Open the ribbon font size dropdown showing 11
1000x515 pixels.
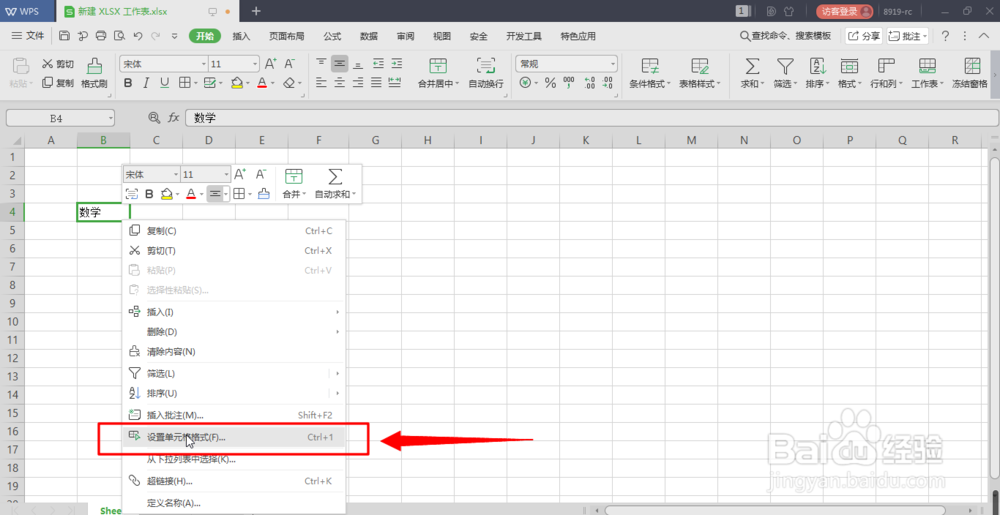pyautogui.click(x=255, y=64)
